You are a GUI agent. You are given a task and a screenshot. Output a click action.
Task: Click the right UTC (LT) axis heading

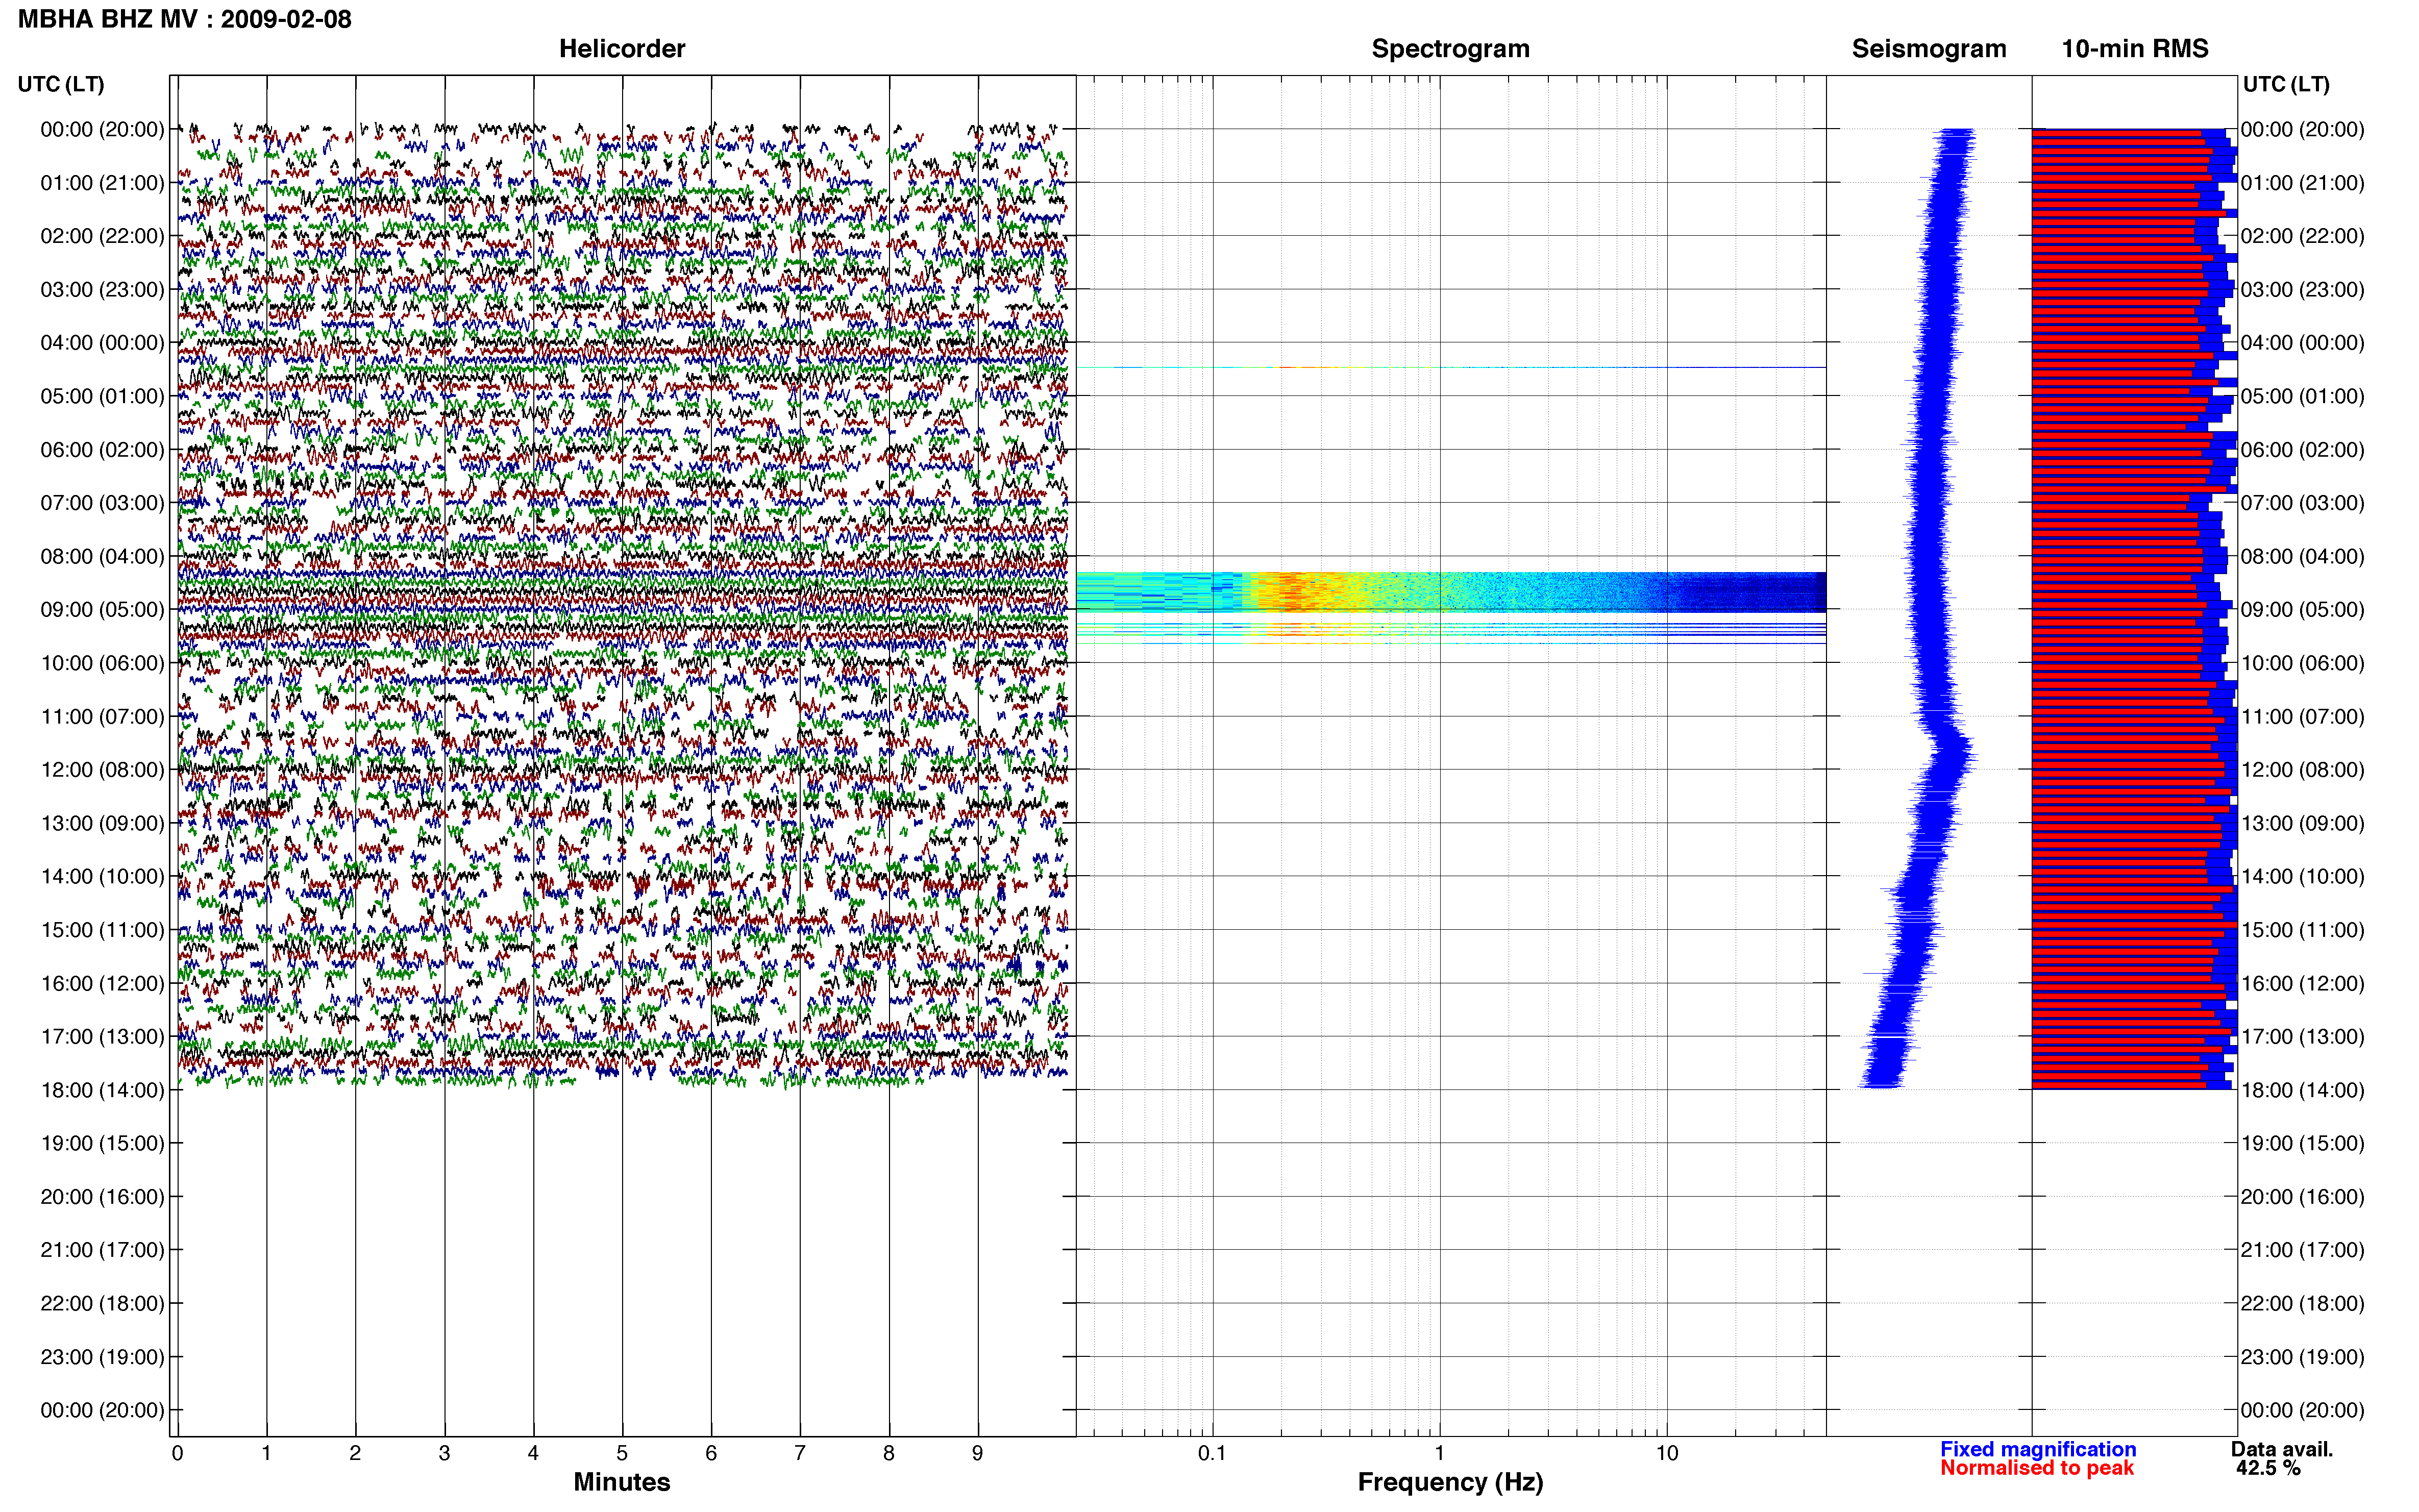(2286, 84)
